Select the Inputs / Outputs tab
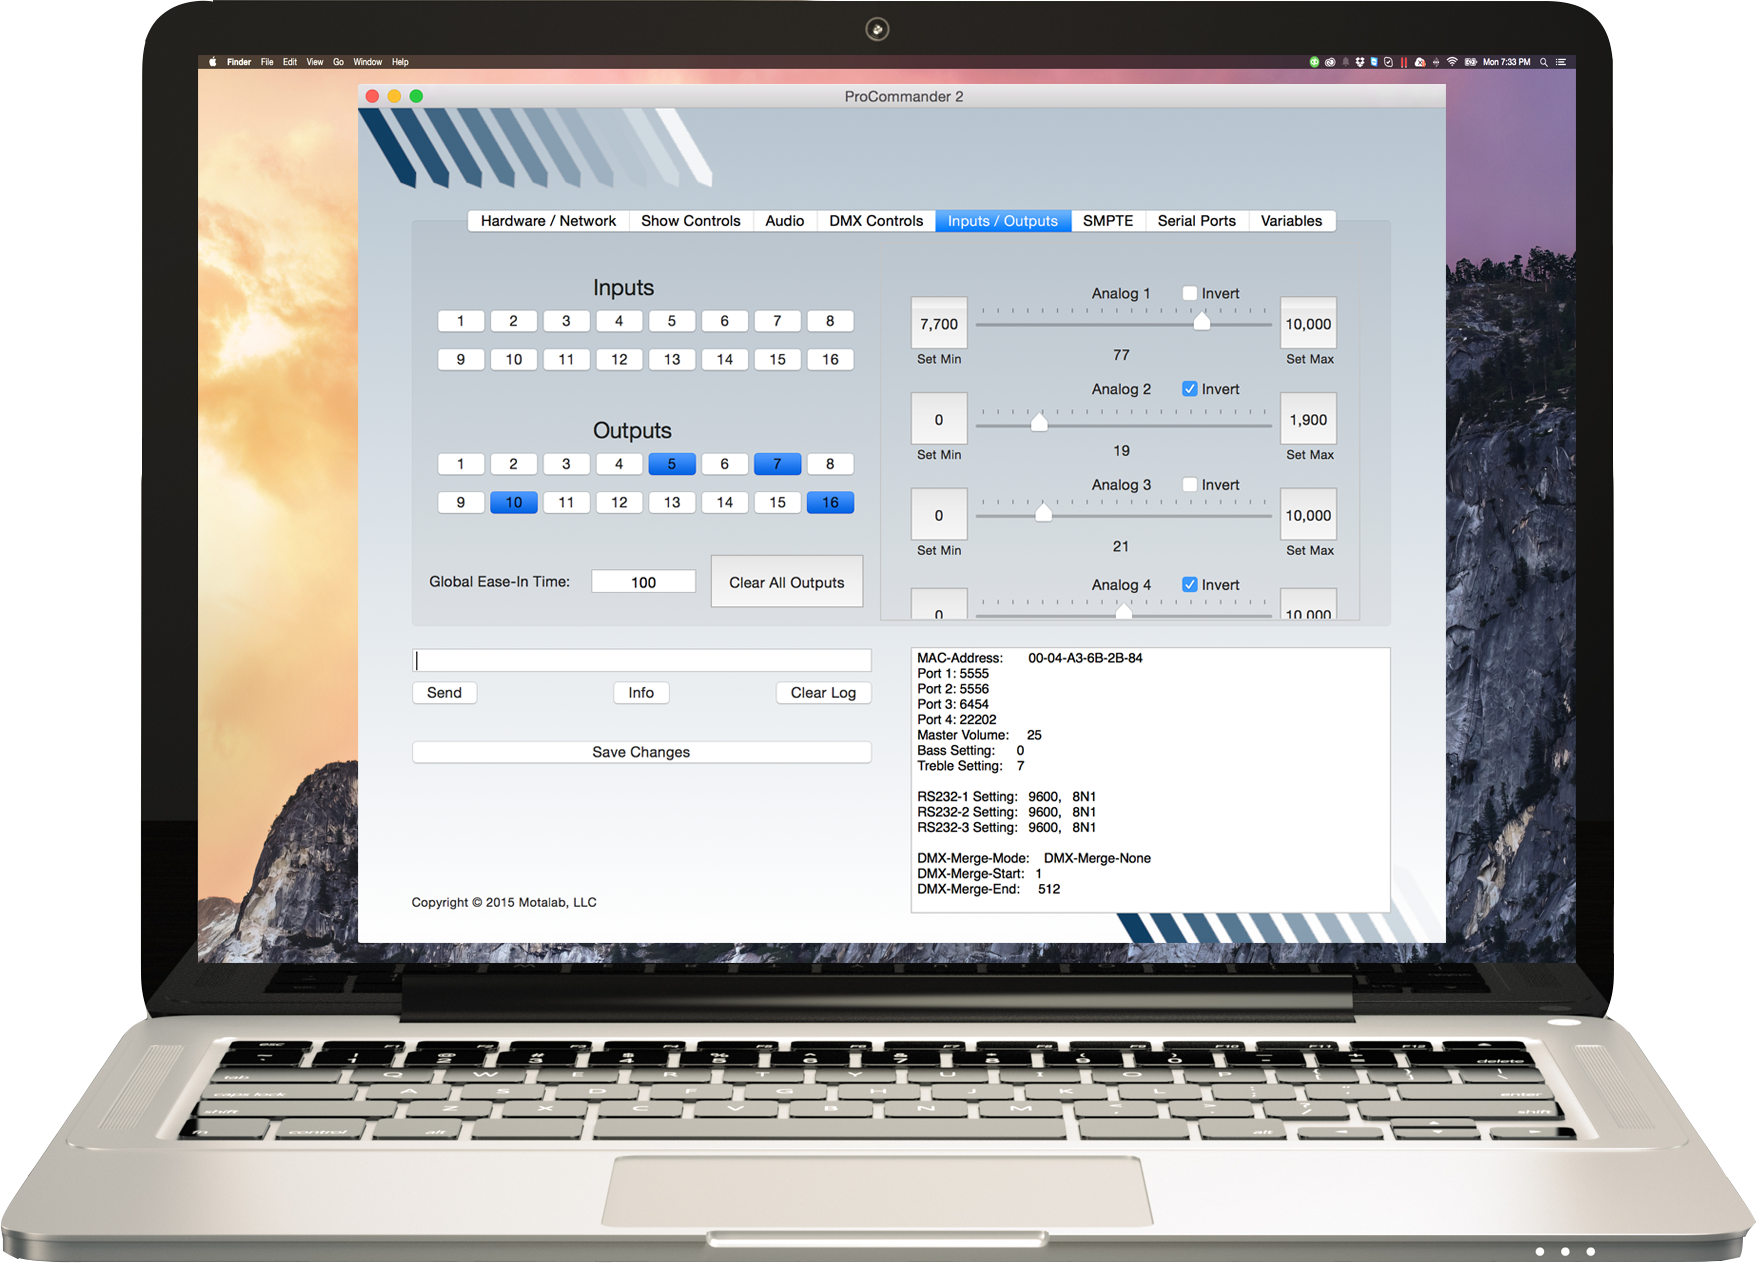 (1003, 221)
